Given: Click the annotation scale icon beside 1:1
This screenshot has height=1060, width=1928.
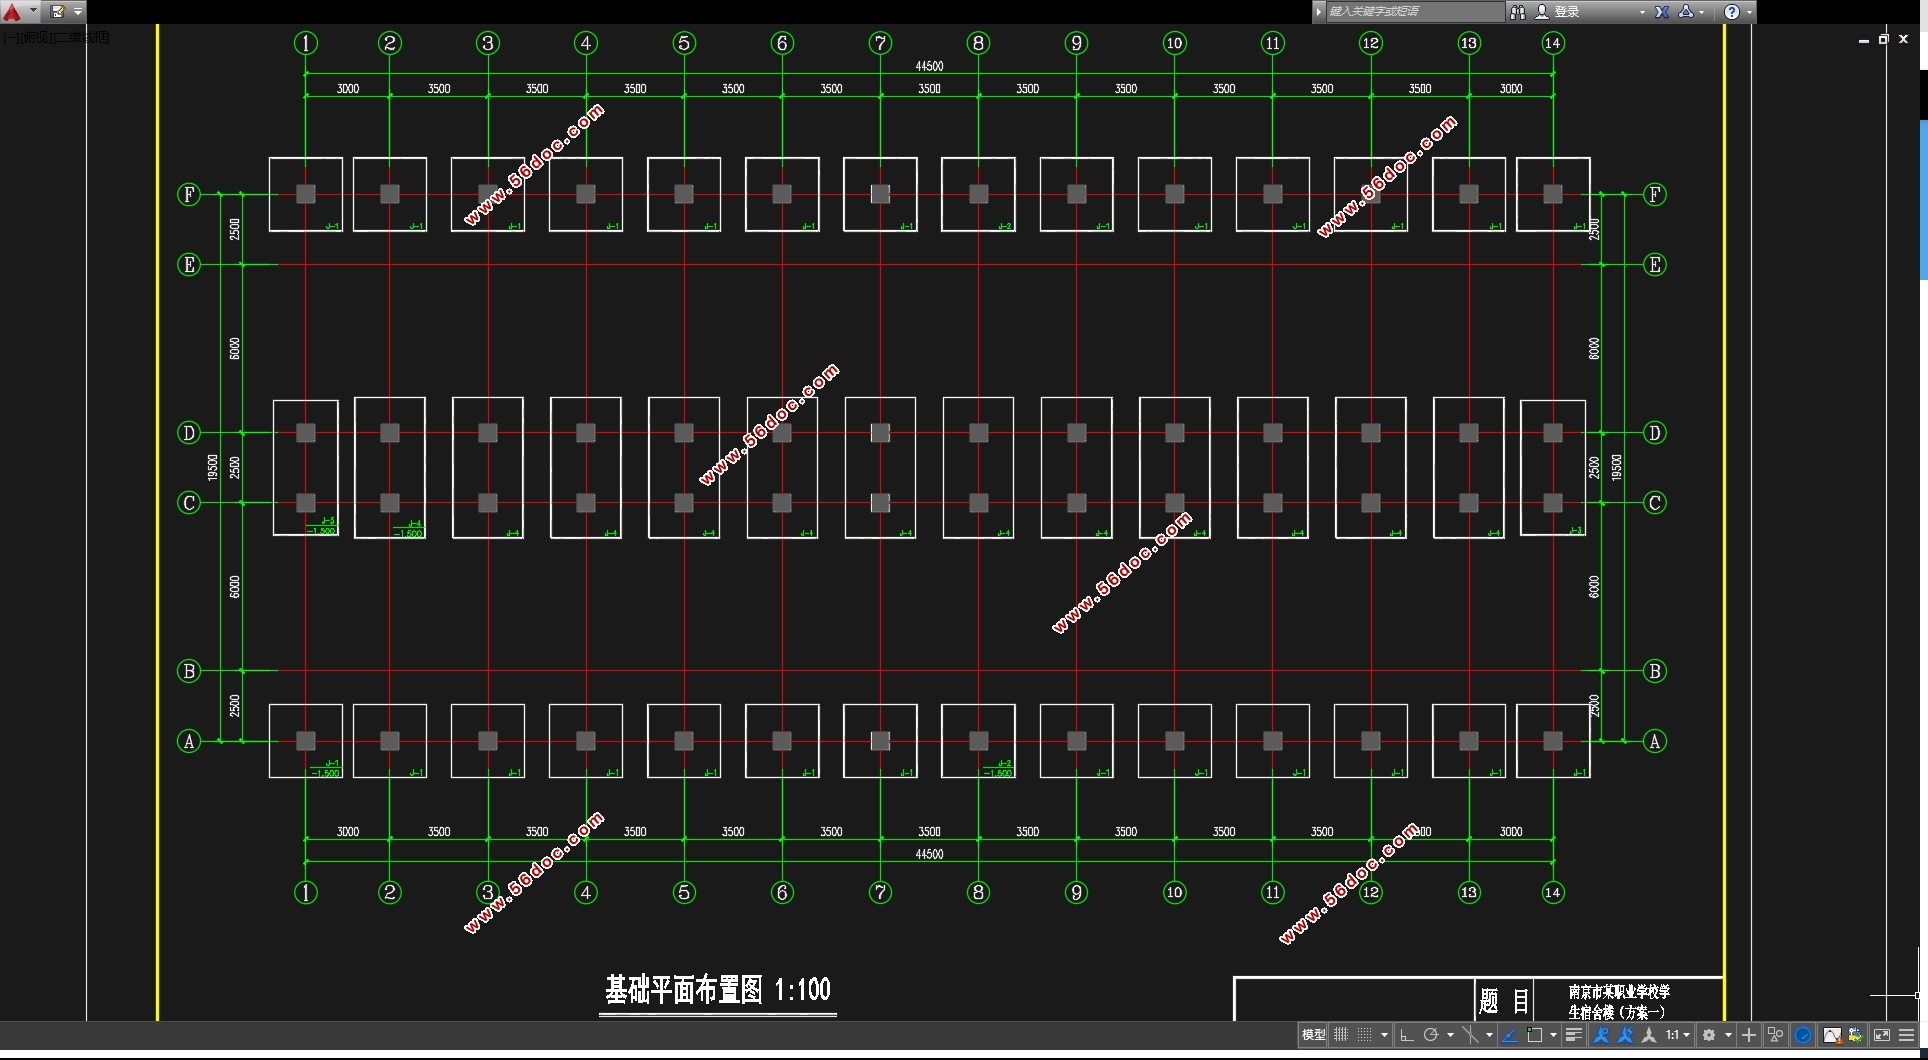Looking at the screenshot, I should pyautogui.click(x=1649, y=1035).
